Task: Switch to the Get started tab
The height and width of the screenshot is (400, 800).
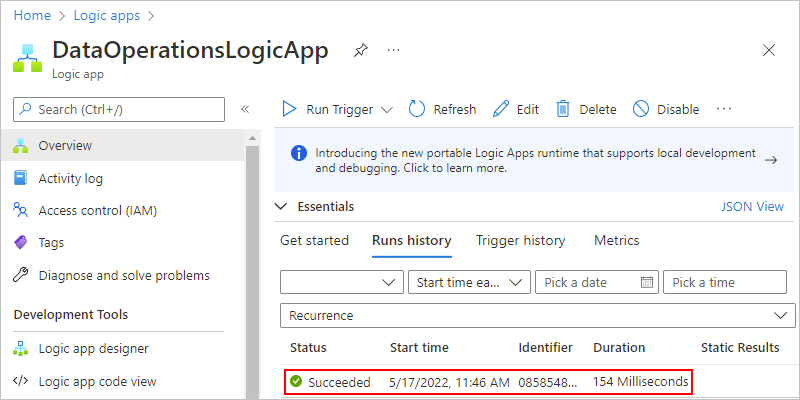Action: tap(314, 240)
